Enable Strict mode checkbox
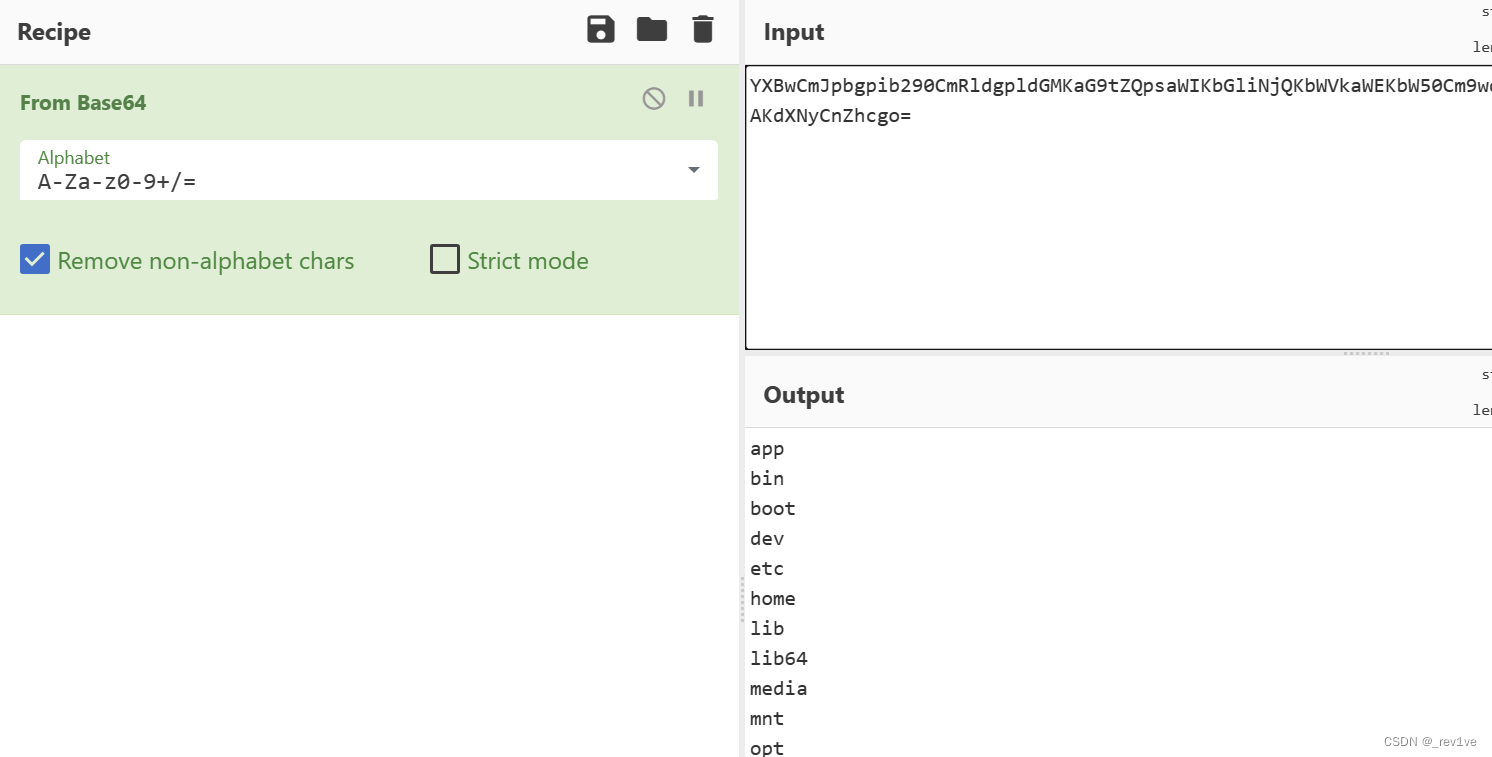Screen dimensions: 1492x757 coord(445,260)
